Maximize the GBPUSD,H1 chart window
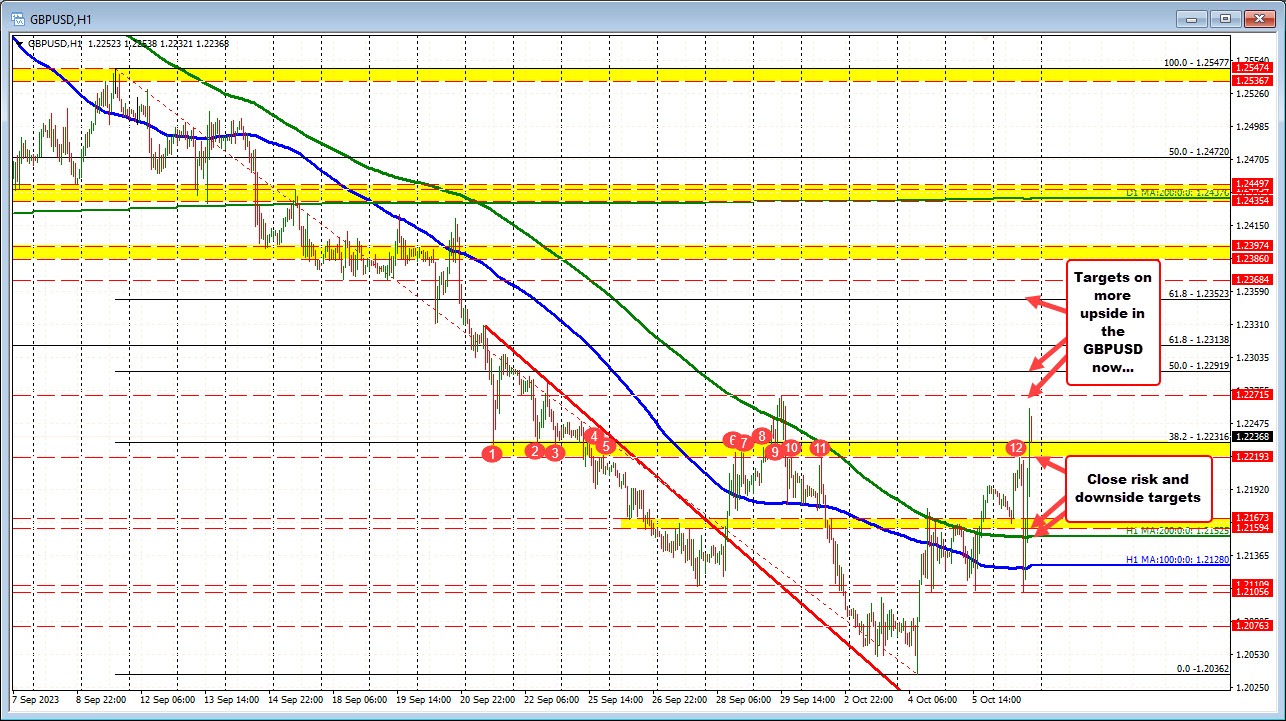 click(x=1228, y=17)
